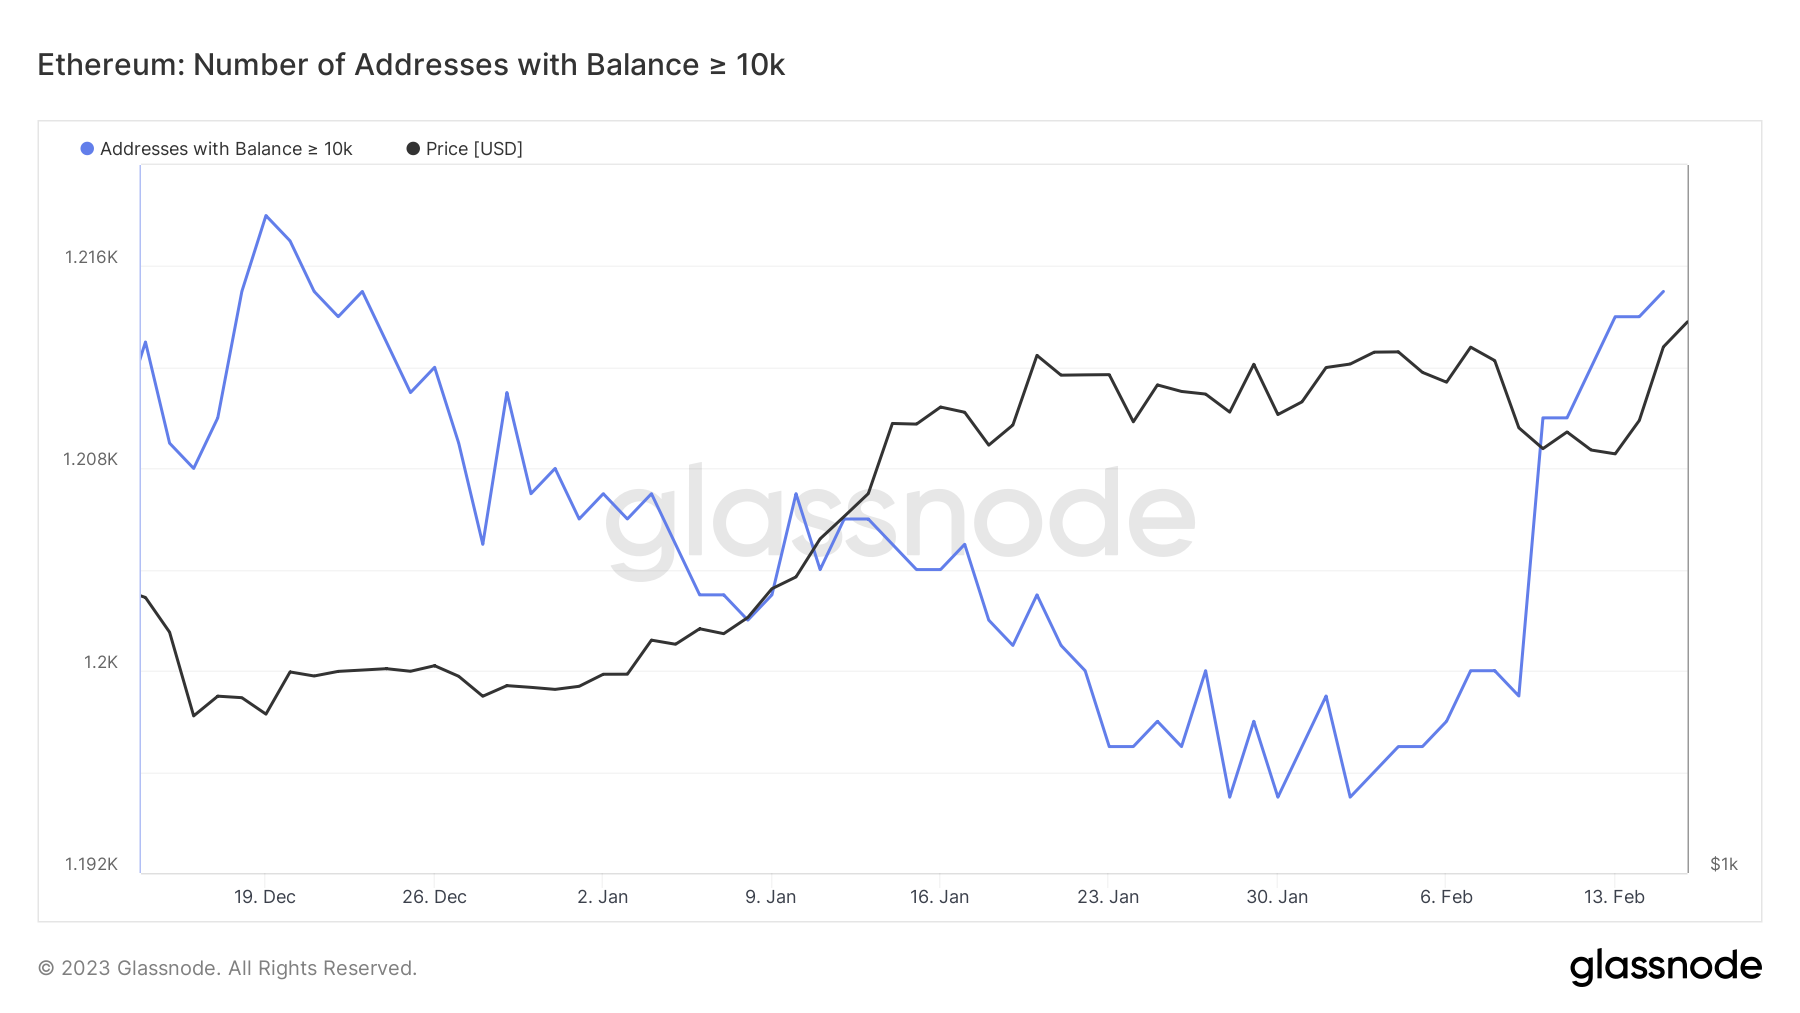This screenshot has height=1013, width=1800.
Task: Select the 9. Jan date label
Action: coord(771,897)
